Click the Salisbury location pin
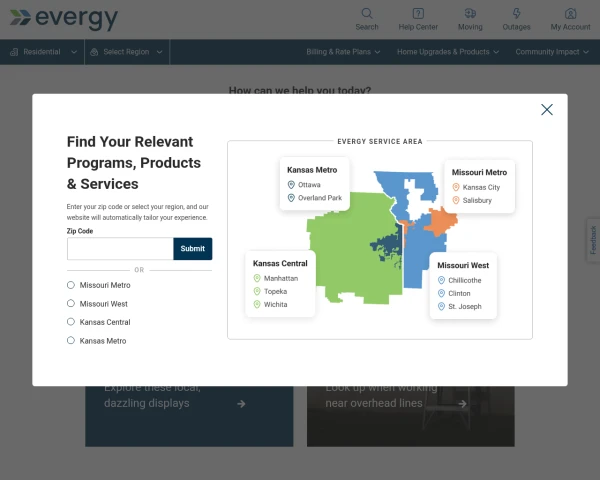This screenshot has width=600, height=480. point(456,200)
